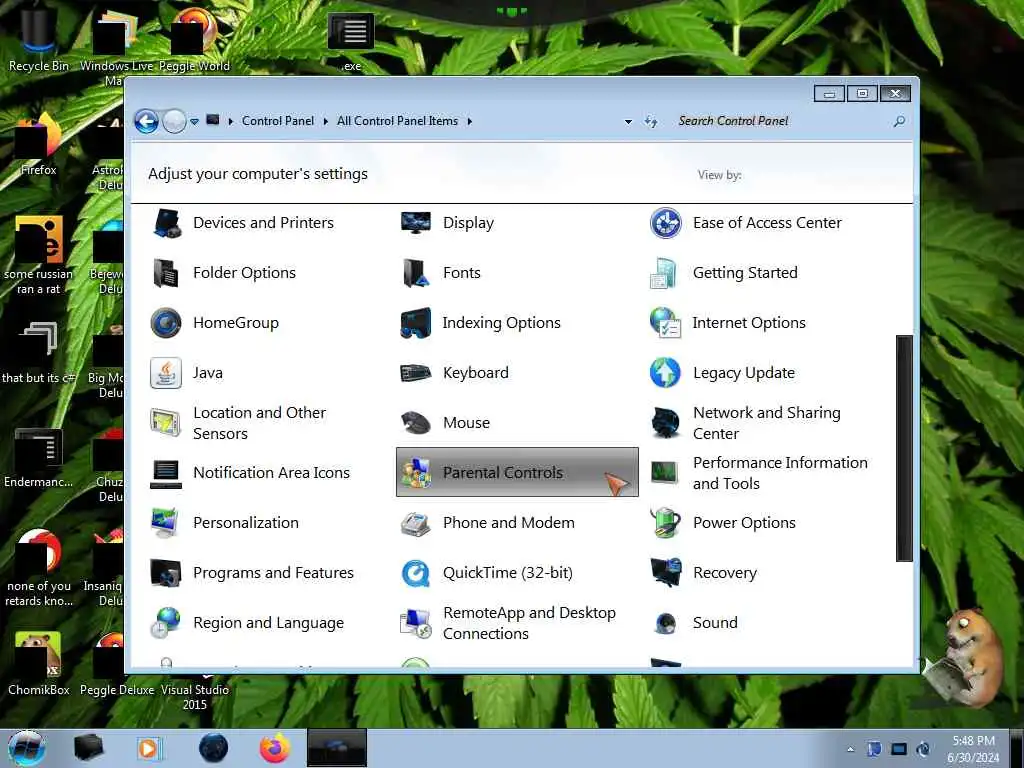Viewport: 1024px width, 768px height.
Task: Expand the Control Panel breadcrumb arrow
Action: click(325, 121)
